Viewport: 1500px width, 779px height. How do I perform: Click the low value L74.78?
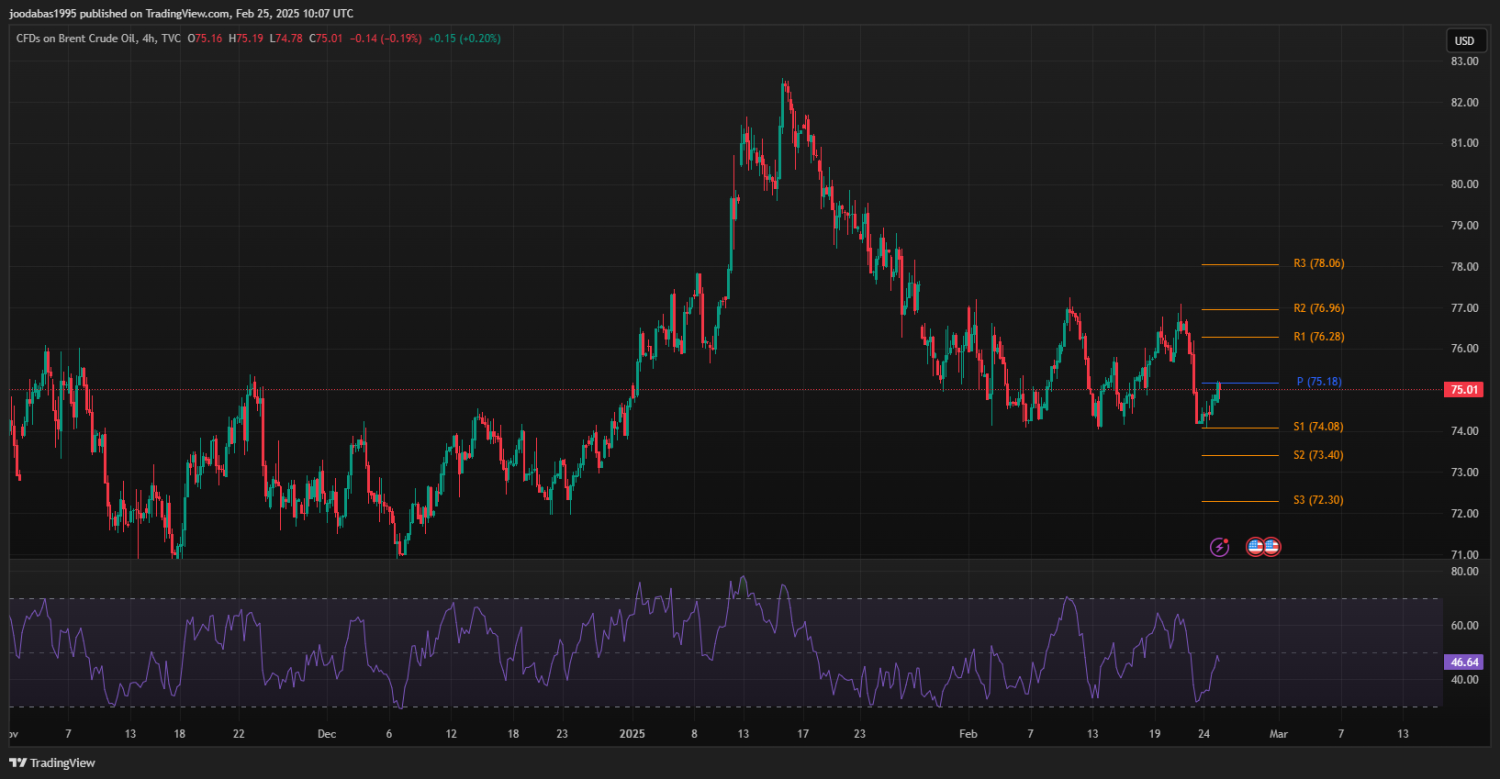(286, 39)
